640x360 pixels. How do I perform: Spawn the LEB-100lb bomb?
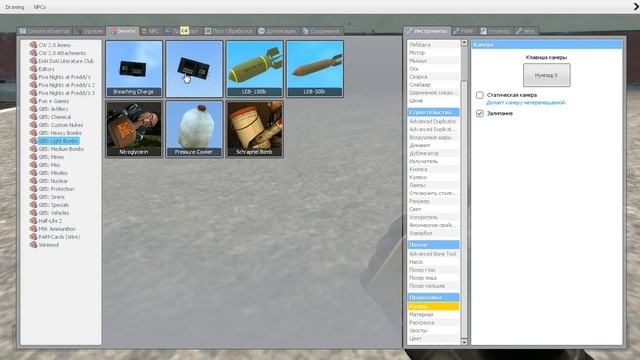click(x=254, y=69)
